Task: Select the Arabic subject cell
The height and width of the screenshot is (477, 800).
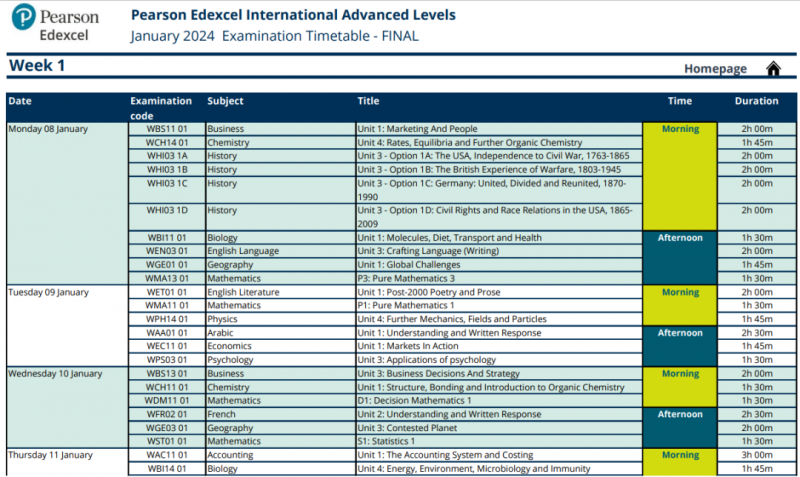Action: tap(280, 333)
